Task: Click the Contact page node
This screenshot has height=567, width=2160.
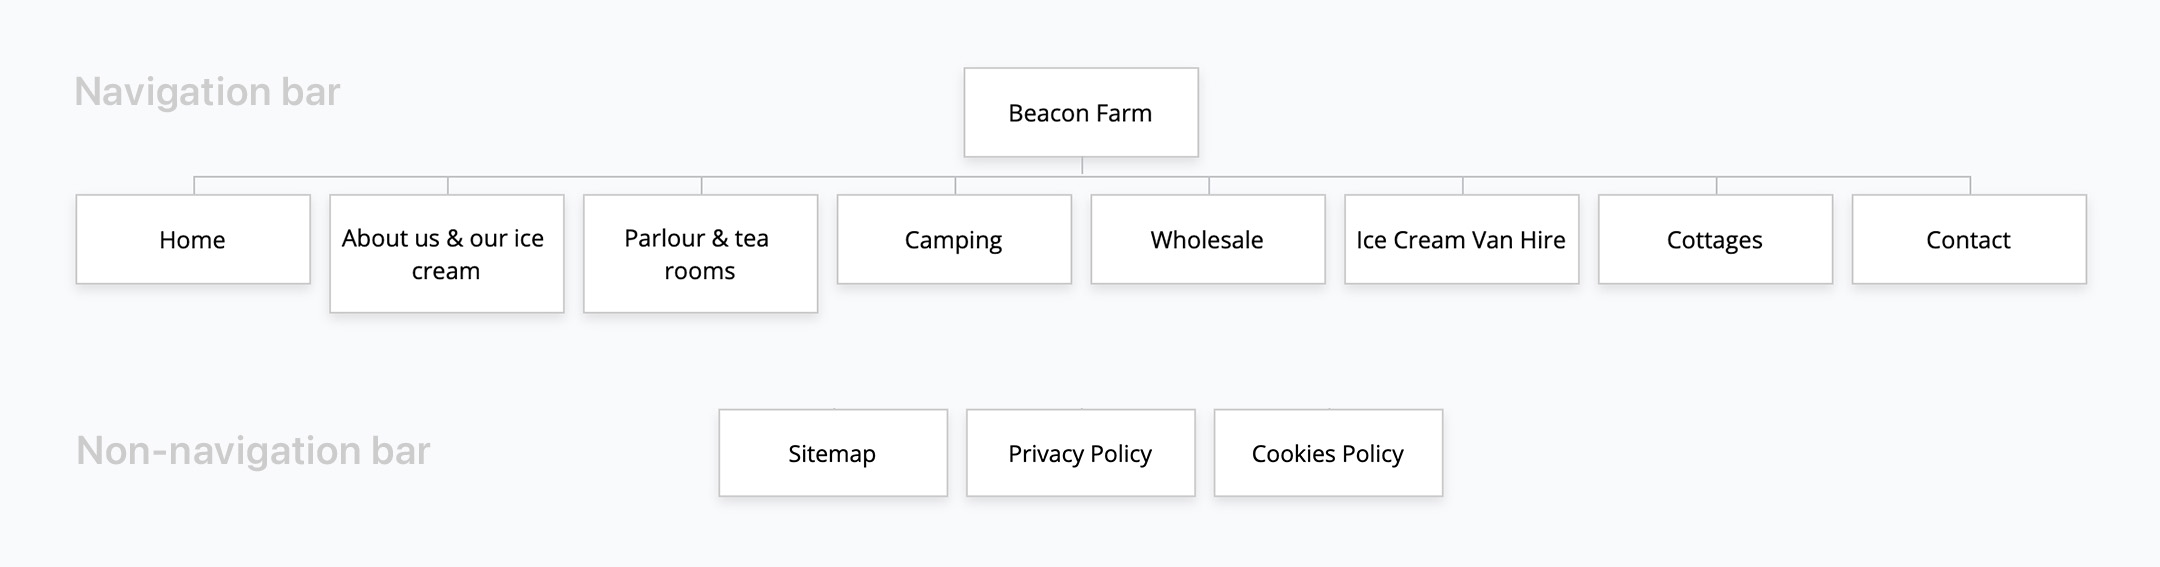Action: (x=1968, y=240)
